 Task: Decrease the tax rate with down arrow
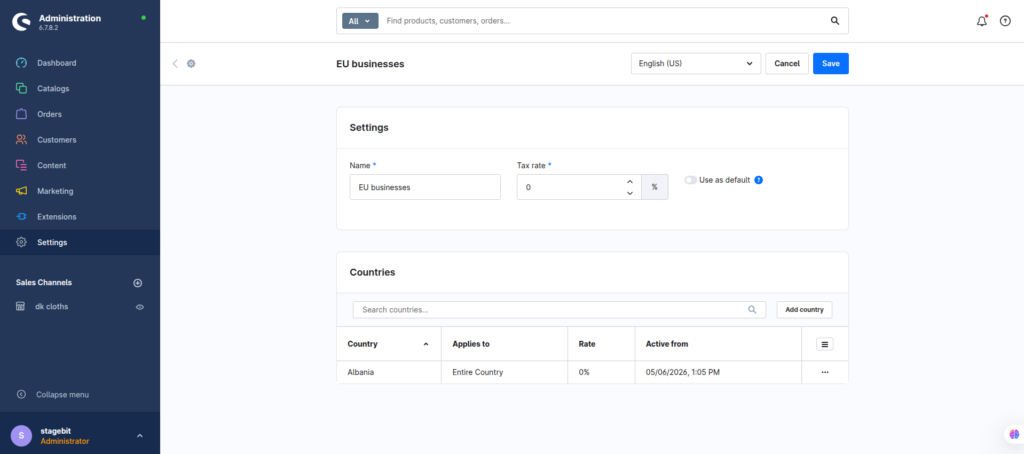coord(630,193)
